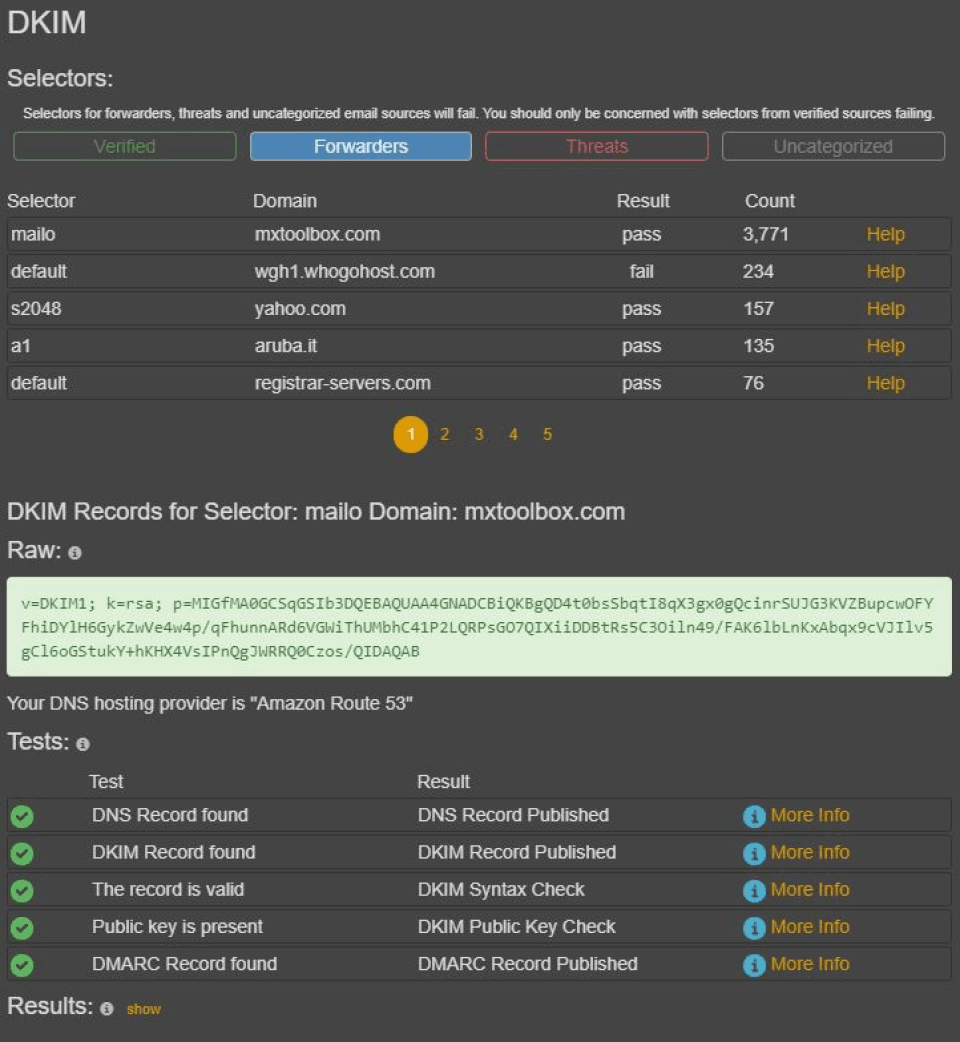
Task: Toggle the Verified selector filter
Action: pyautogui.click(x=125, y=146)
